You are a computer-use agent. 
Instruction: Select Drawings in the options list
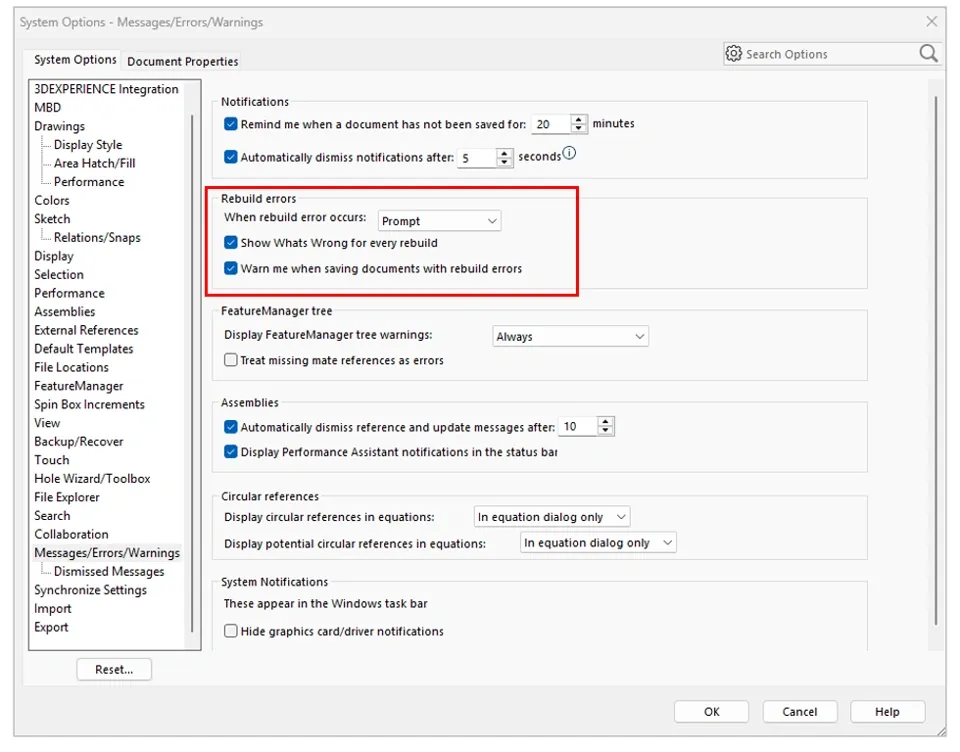(x=59, y=126)
